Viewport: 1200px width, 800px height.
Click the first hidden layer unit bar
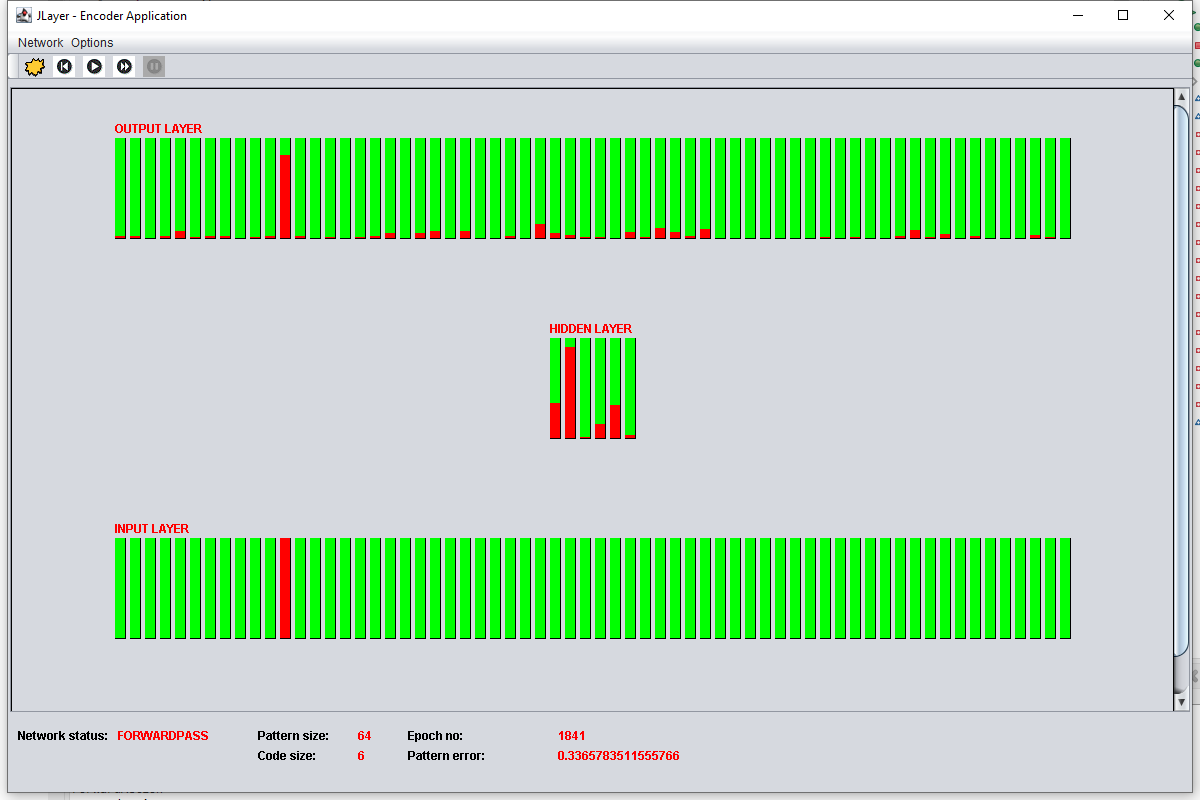[555, 388]
